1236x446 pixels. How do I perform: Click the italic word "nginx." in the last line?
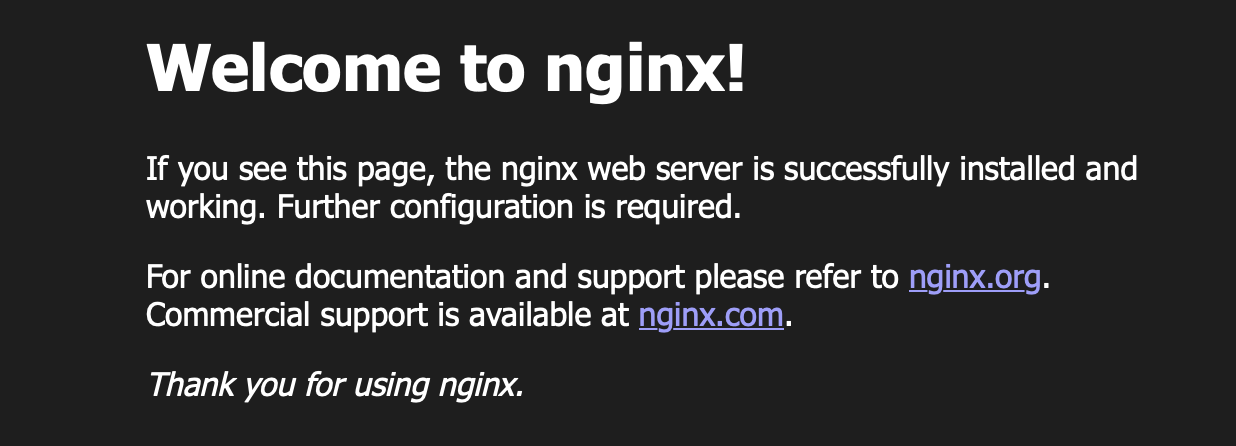point(481,386)
